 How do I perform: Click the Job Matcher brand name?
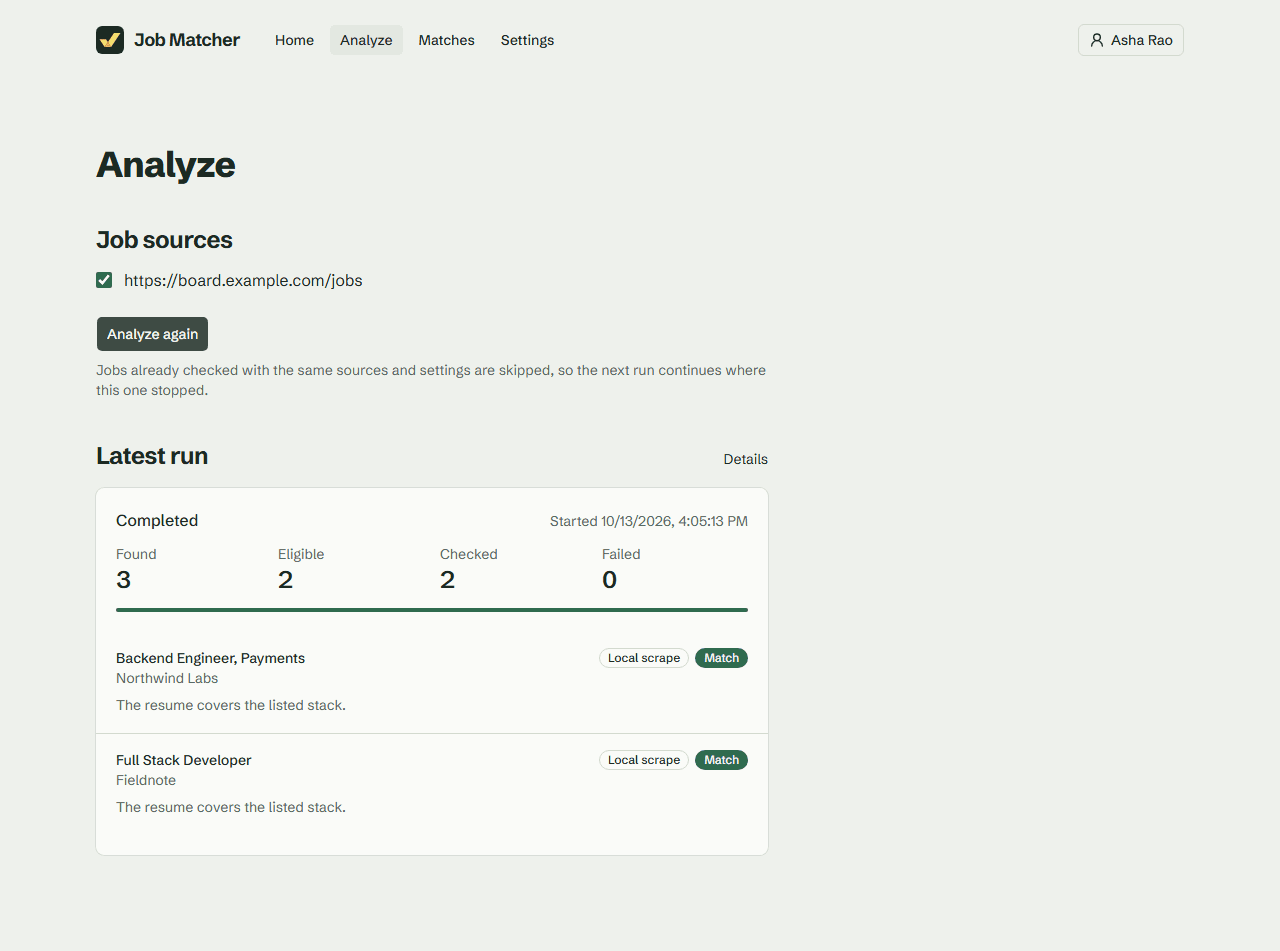[187, 40]
